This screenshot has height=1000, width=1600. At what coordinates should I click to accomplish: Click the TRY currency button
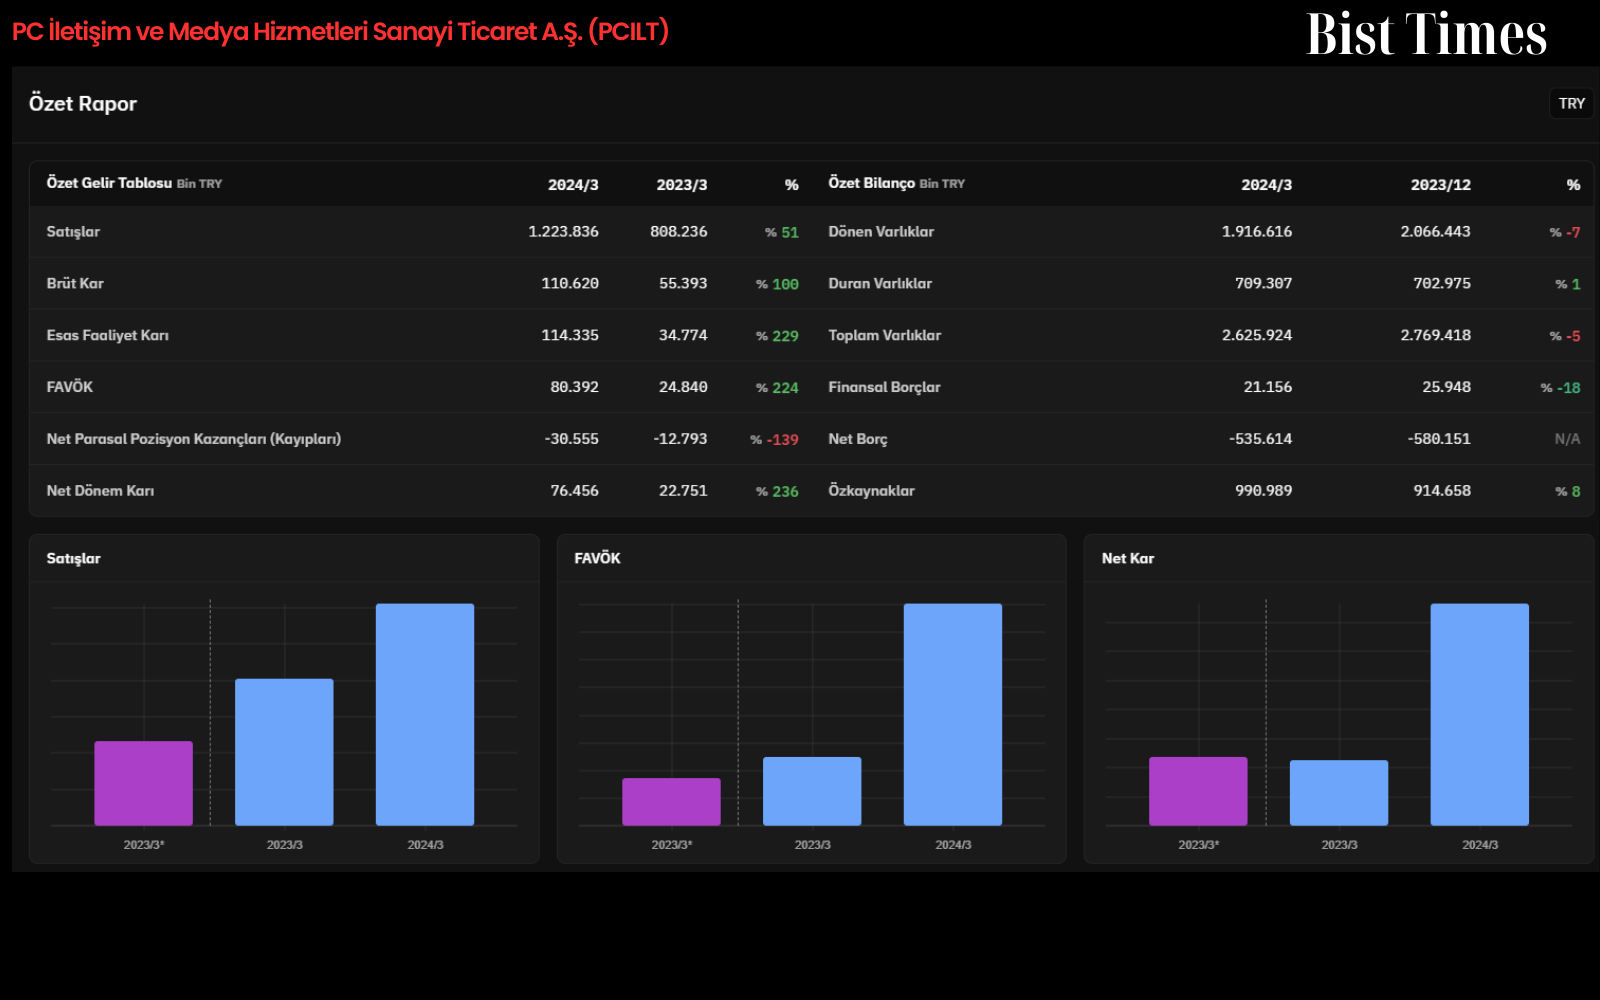click(x=1571, y=103)
